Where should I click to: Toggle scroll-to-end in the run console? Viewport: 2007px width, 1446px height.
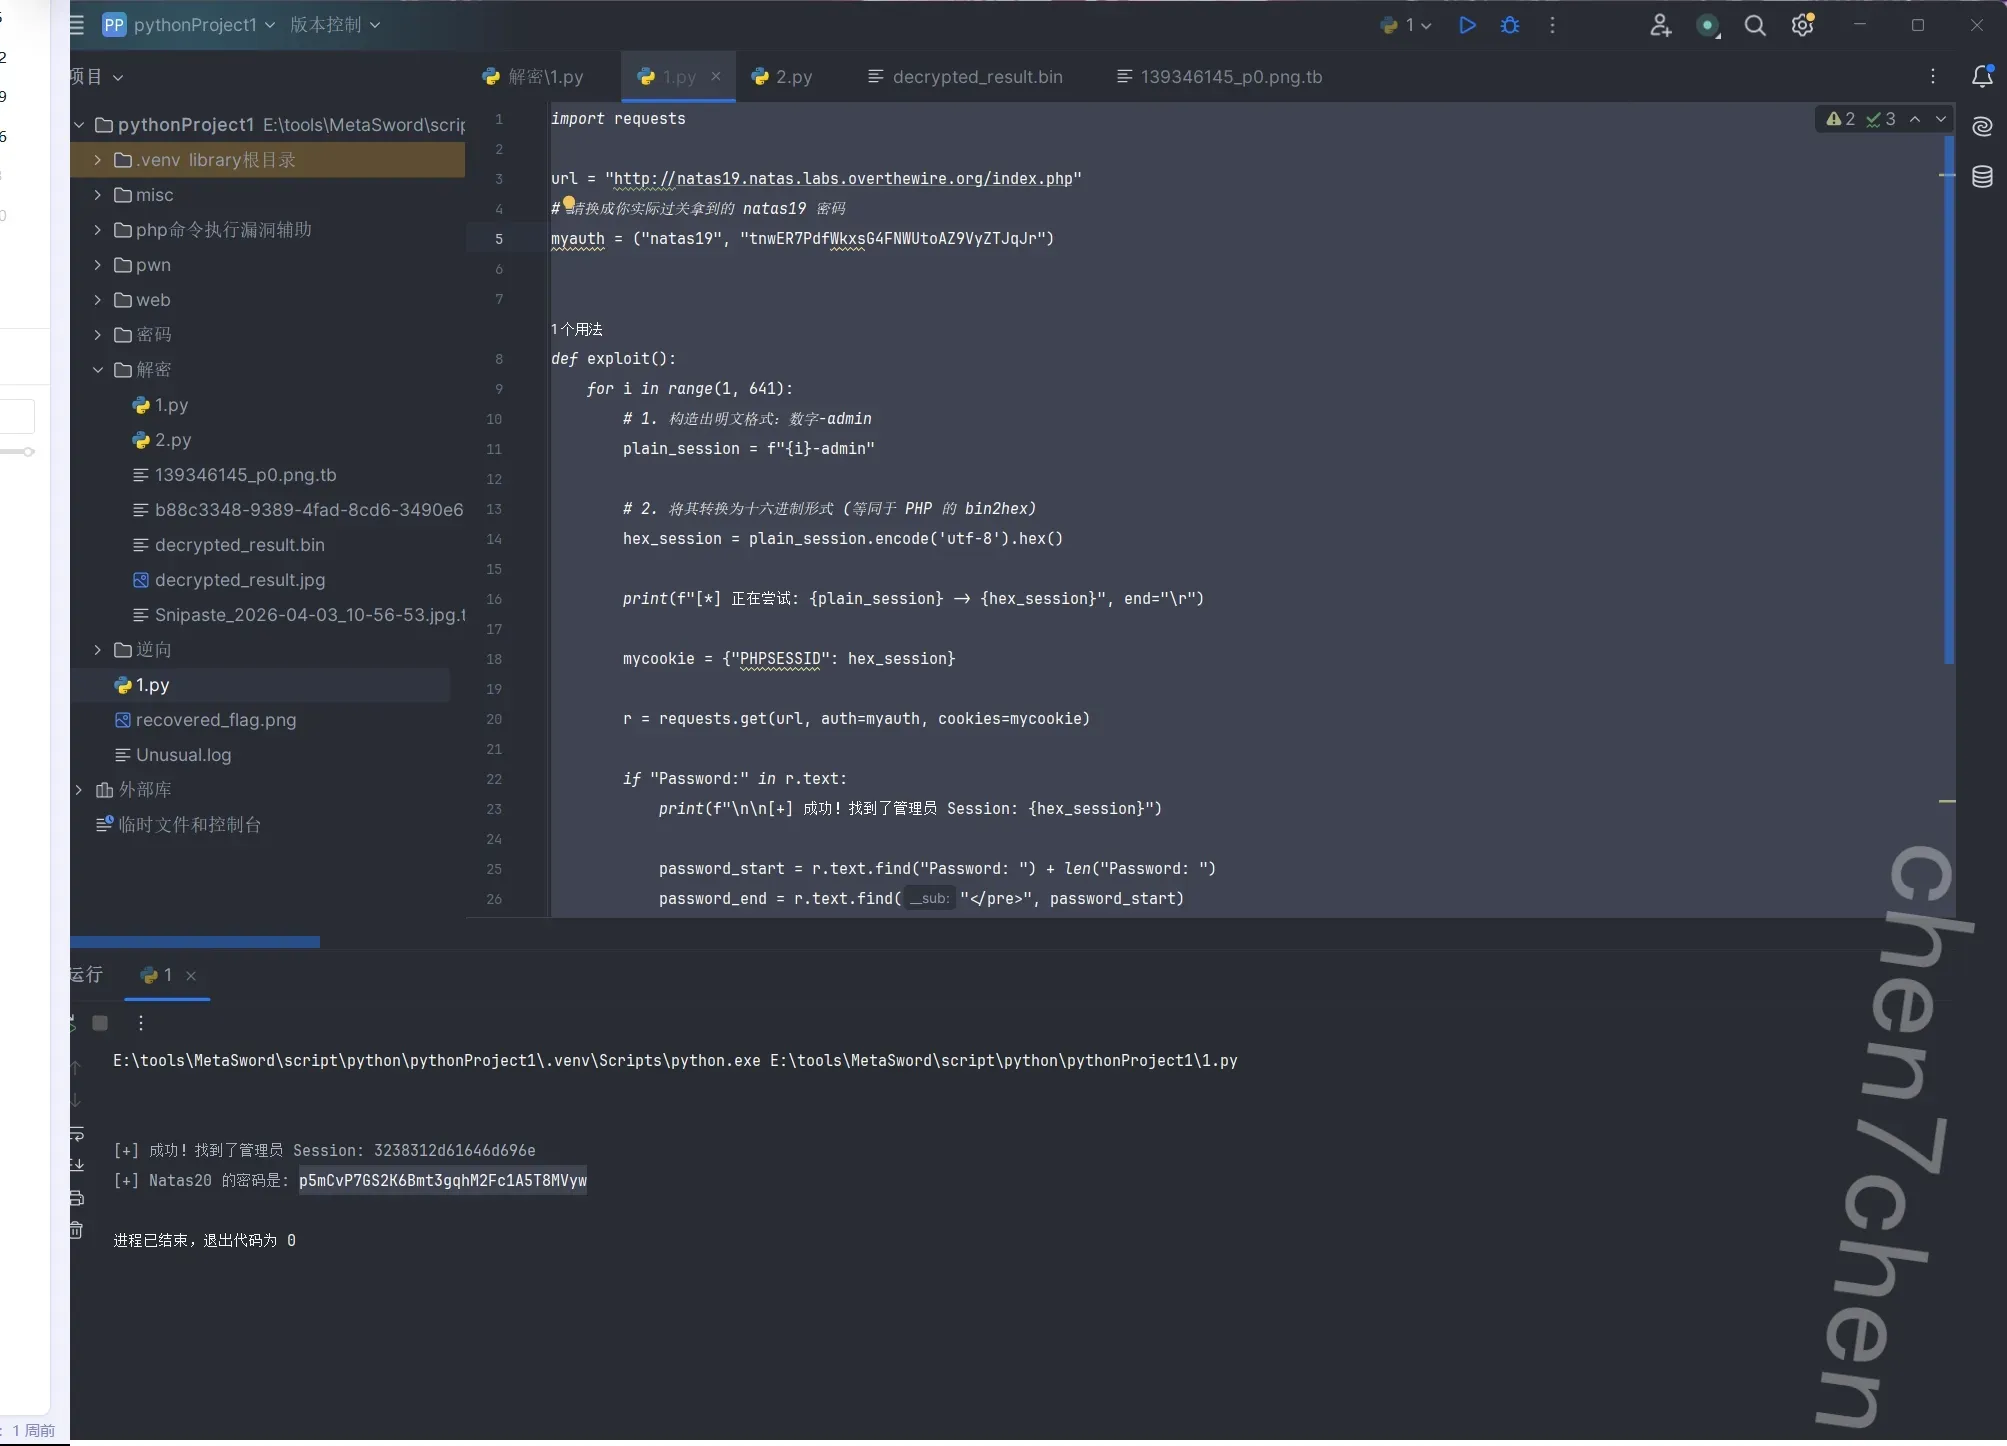(76, 1165)
